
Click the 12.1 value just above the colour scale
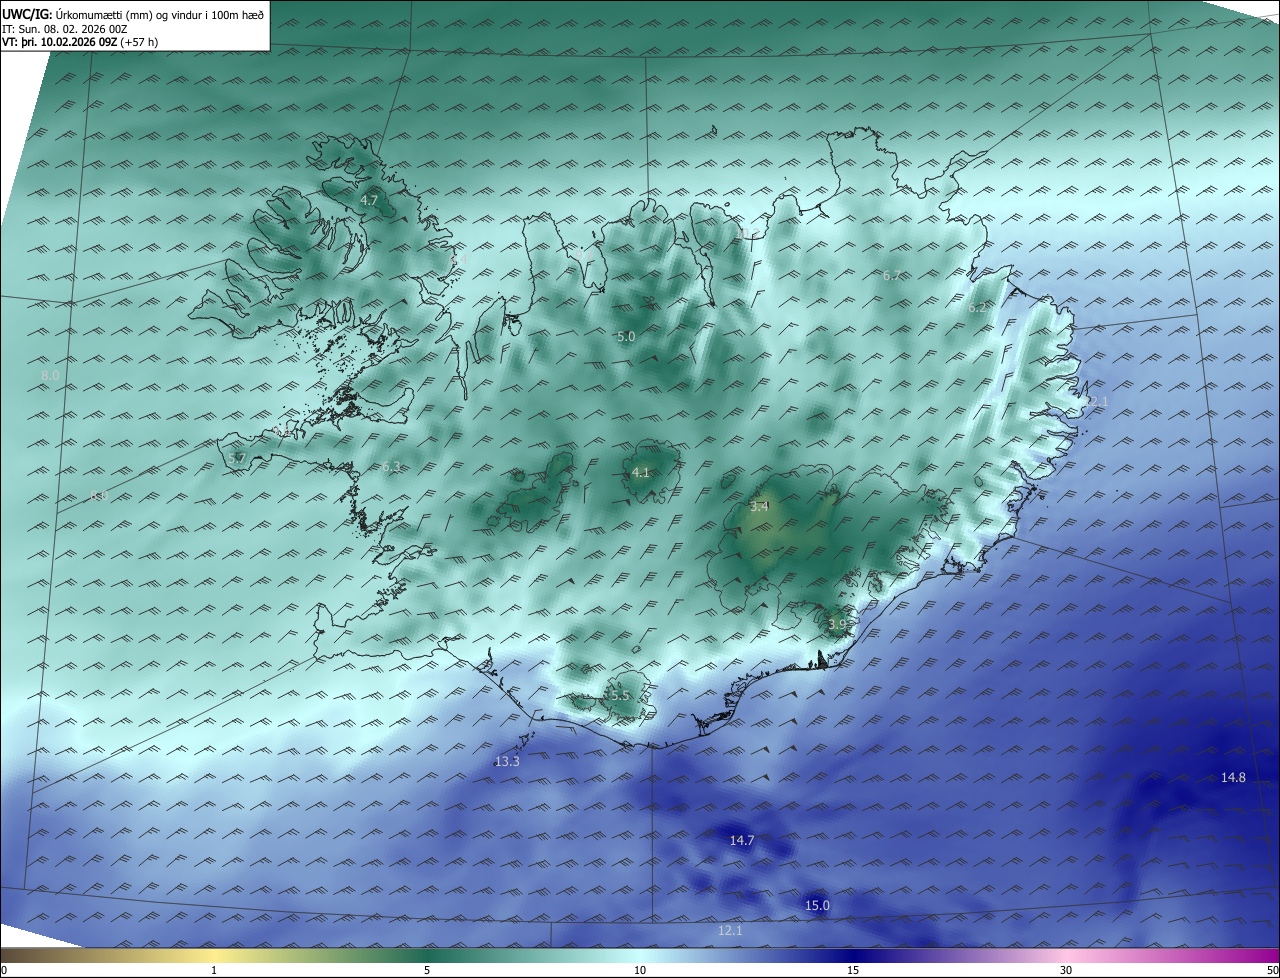[x=730, y=931]
